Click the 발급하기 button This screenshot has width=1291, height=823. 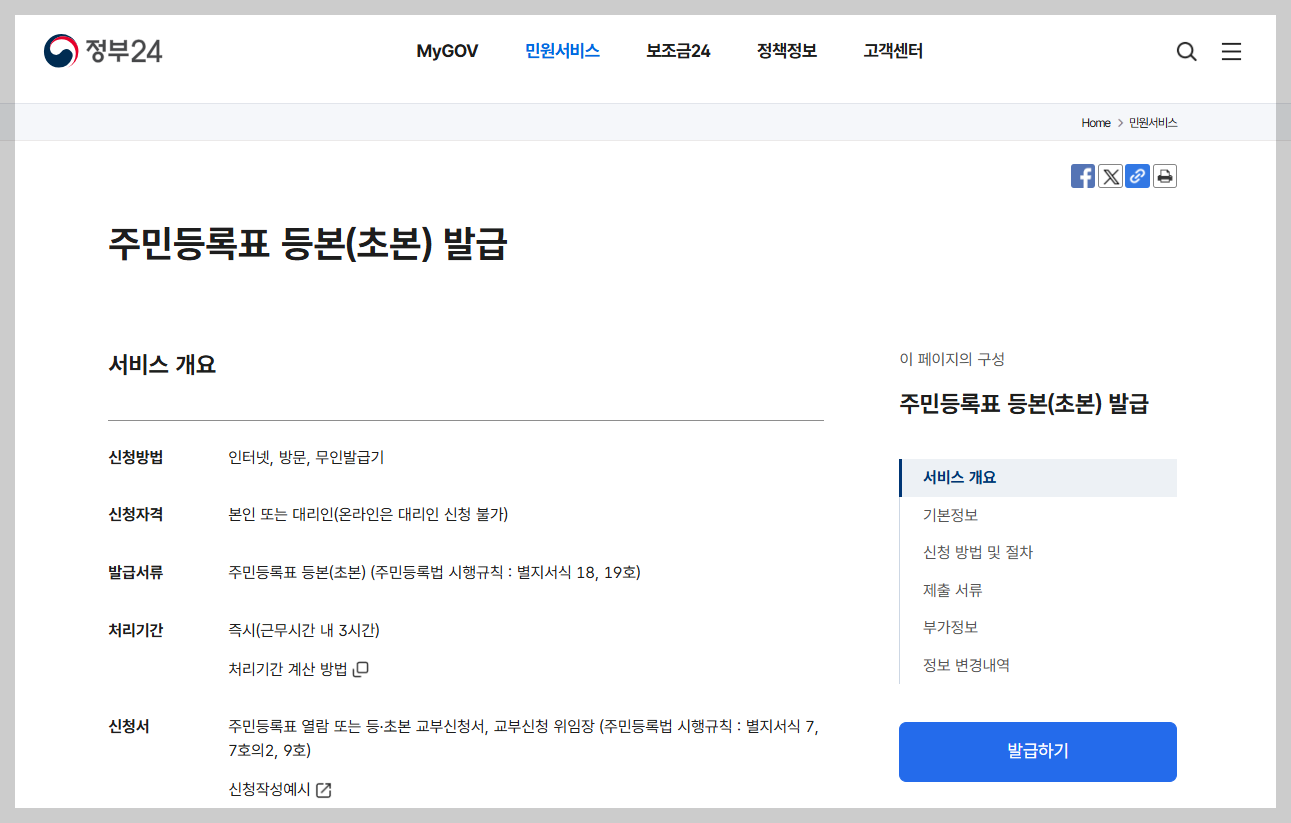pos(1037,751)
